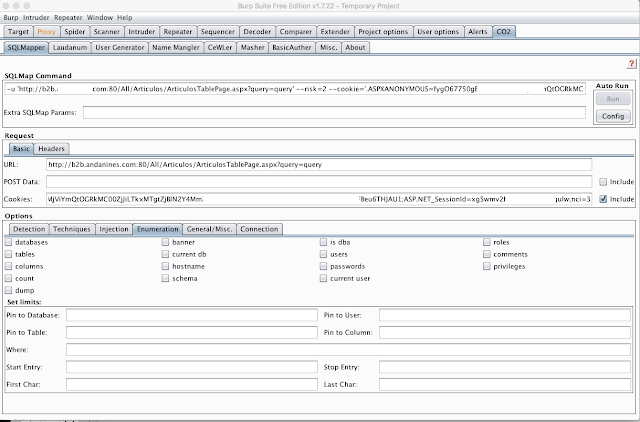
Task: Check the columns option
Action: point(9,266)
